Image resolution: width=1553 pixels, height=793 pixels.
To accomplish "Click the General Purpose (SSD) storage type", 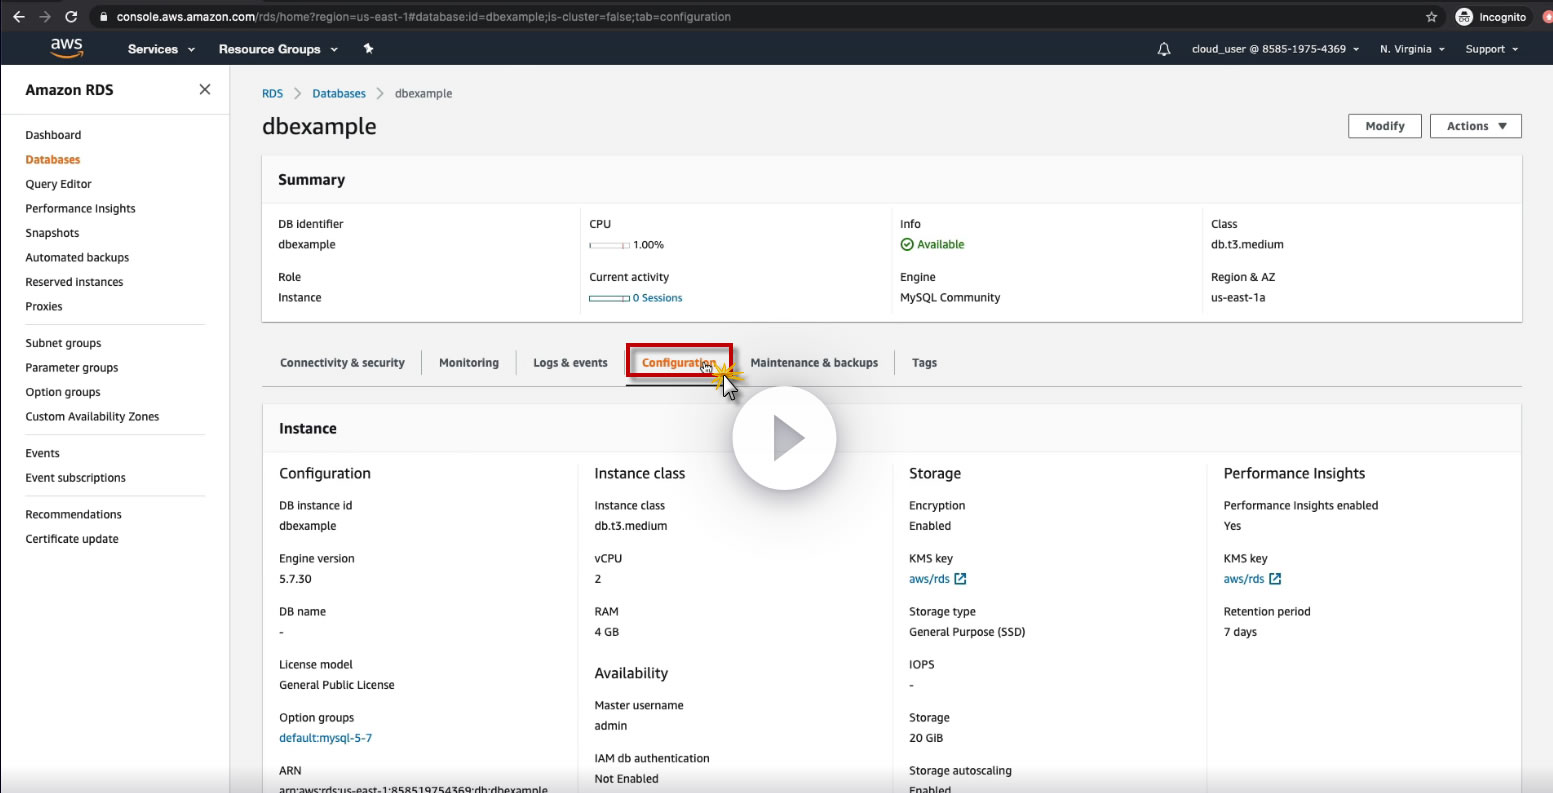I will click(967, 632).
